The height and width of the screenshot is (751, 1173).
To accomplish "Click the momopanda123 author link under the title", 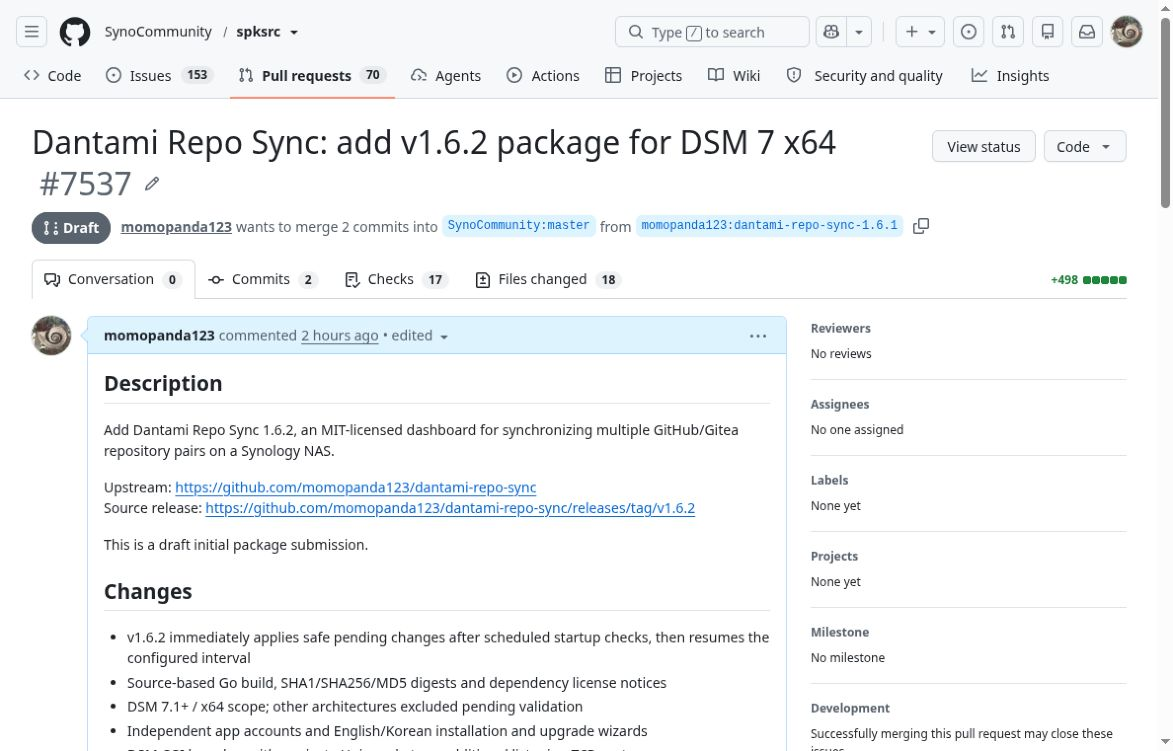I will click(177, 227).
